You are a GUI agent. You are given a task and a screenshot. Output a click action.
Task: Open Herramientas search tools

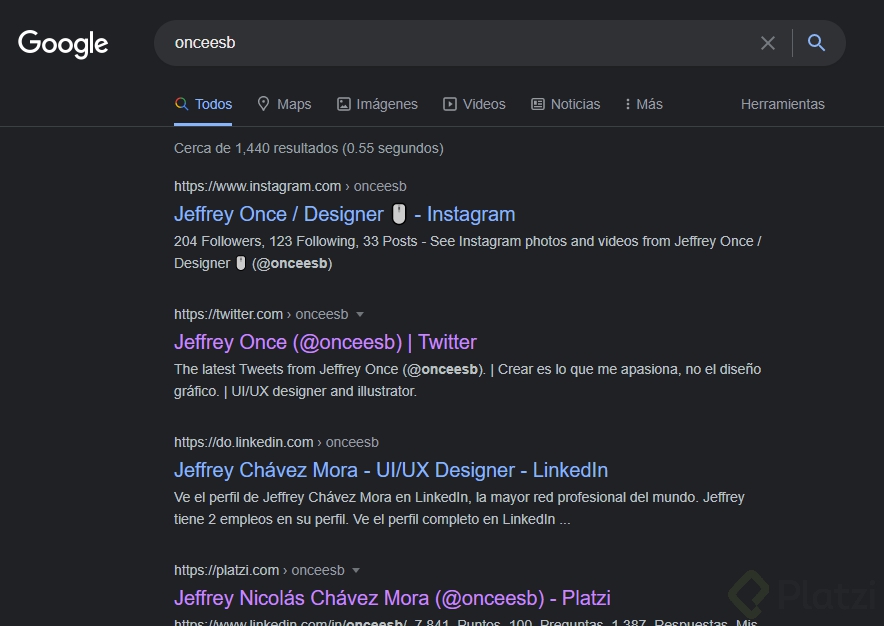point(783,104)
